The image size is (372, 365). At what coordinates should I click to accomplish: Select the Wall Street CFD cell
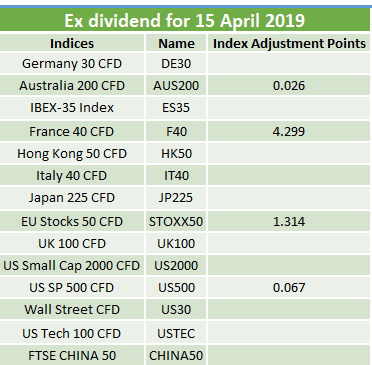pyautogui.click(x=72, y=310)
